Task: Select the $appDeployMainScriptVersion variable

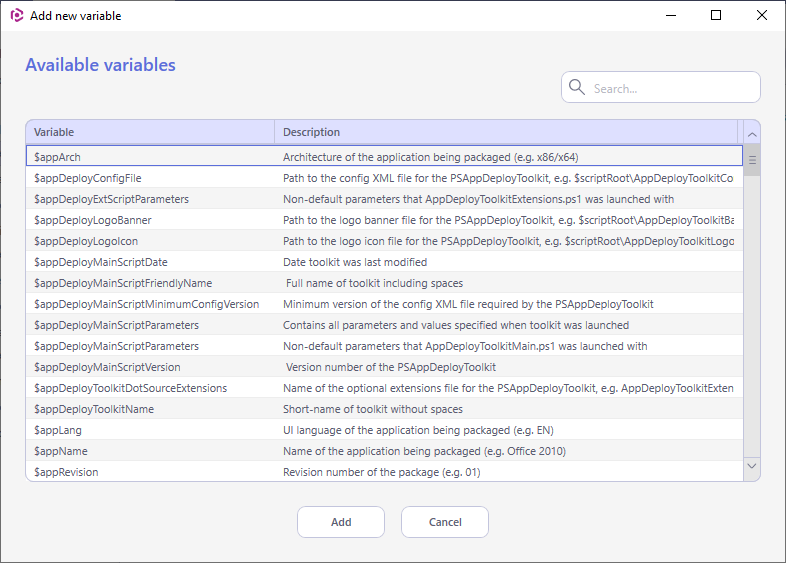Action: tap(107, 367)
